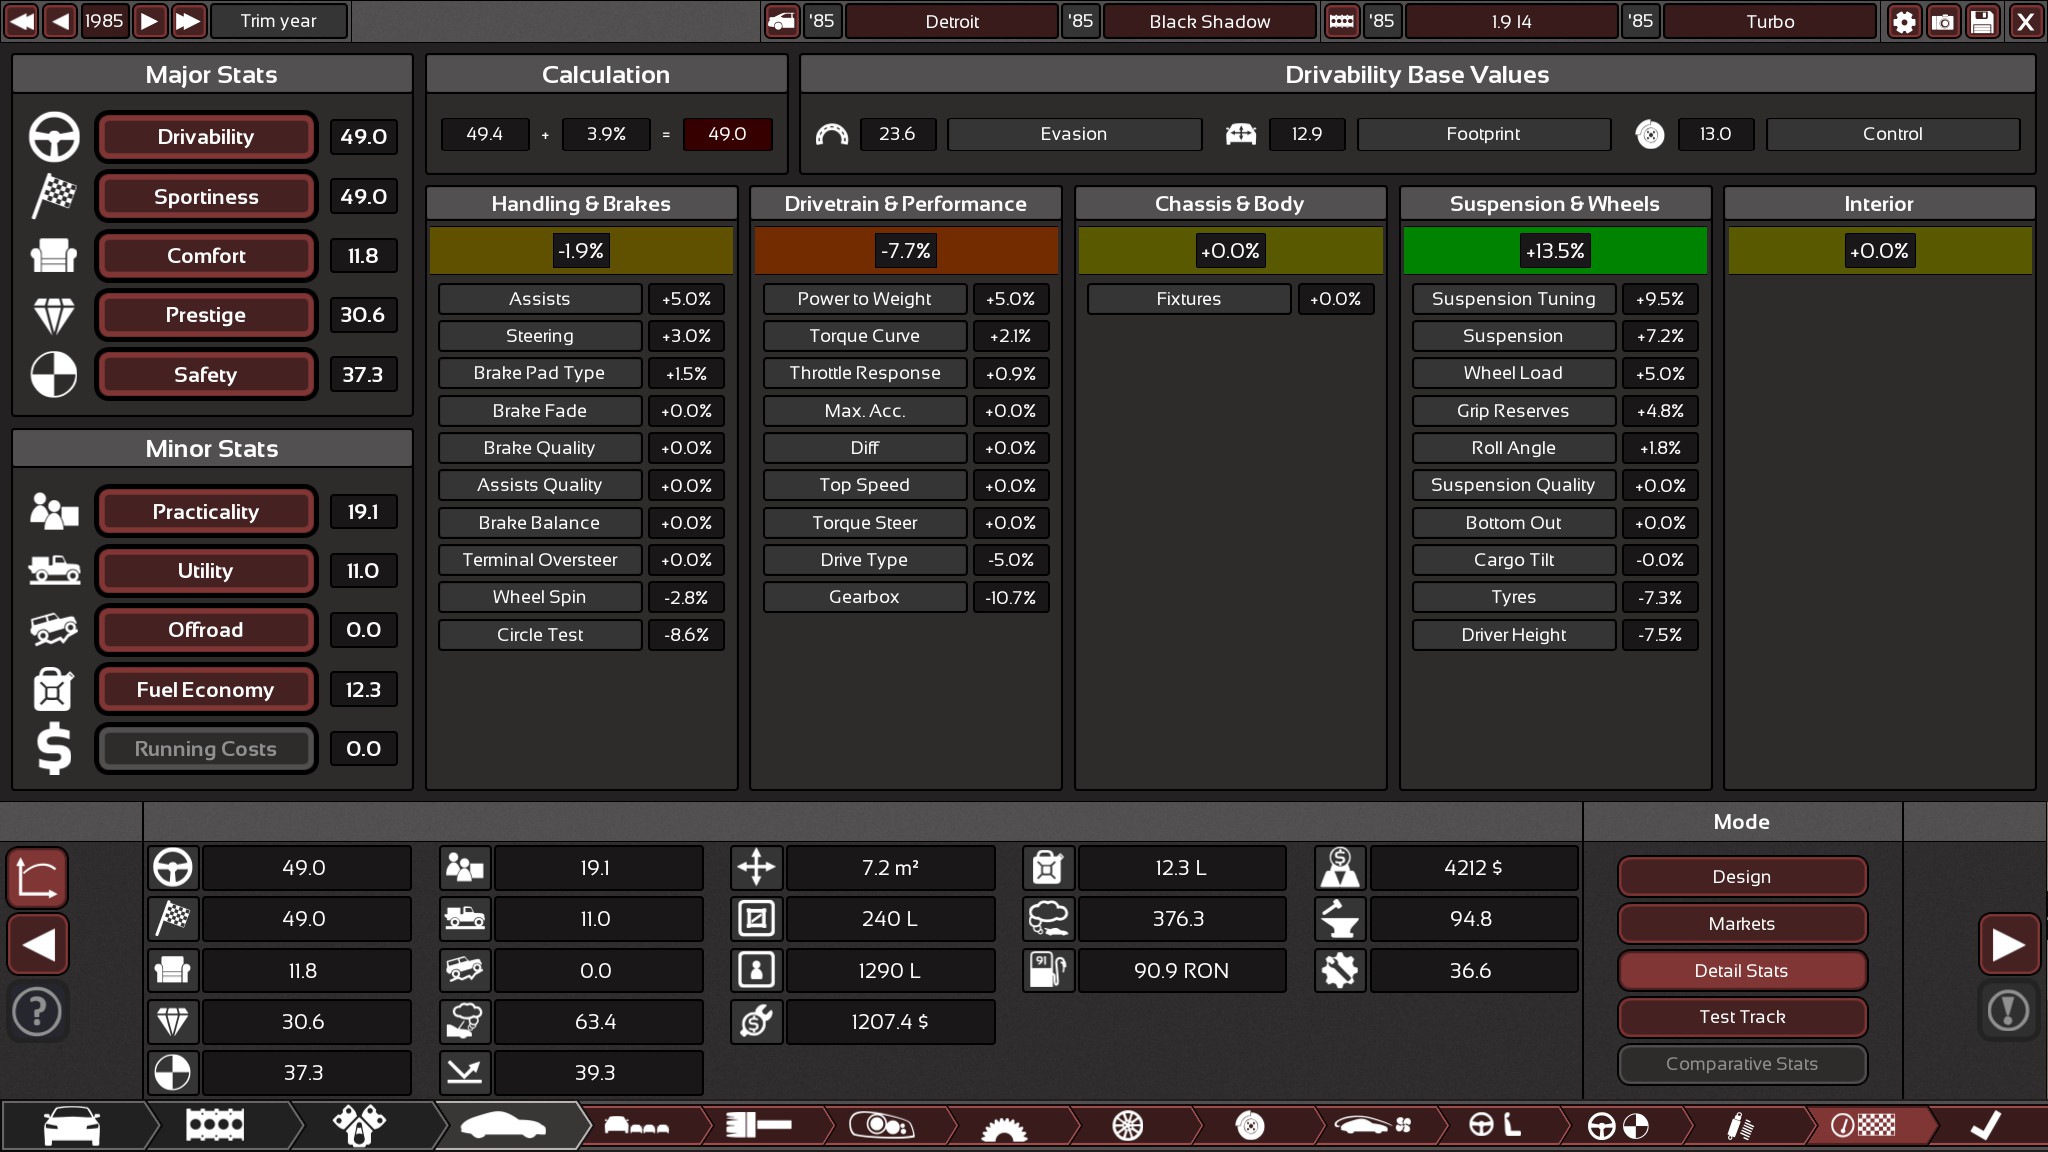Open the interior seat tab icon
The height and width of the screenshot is (1152, 2048).
tap(1495, 1126)
